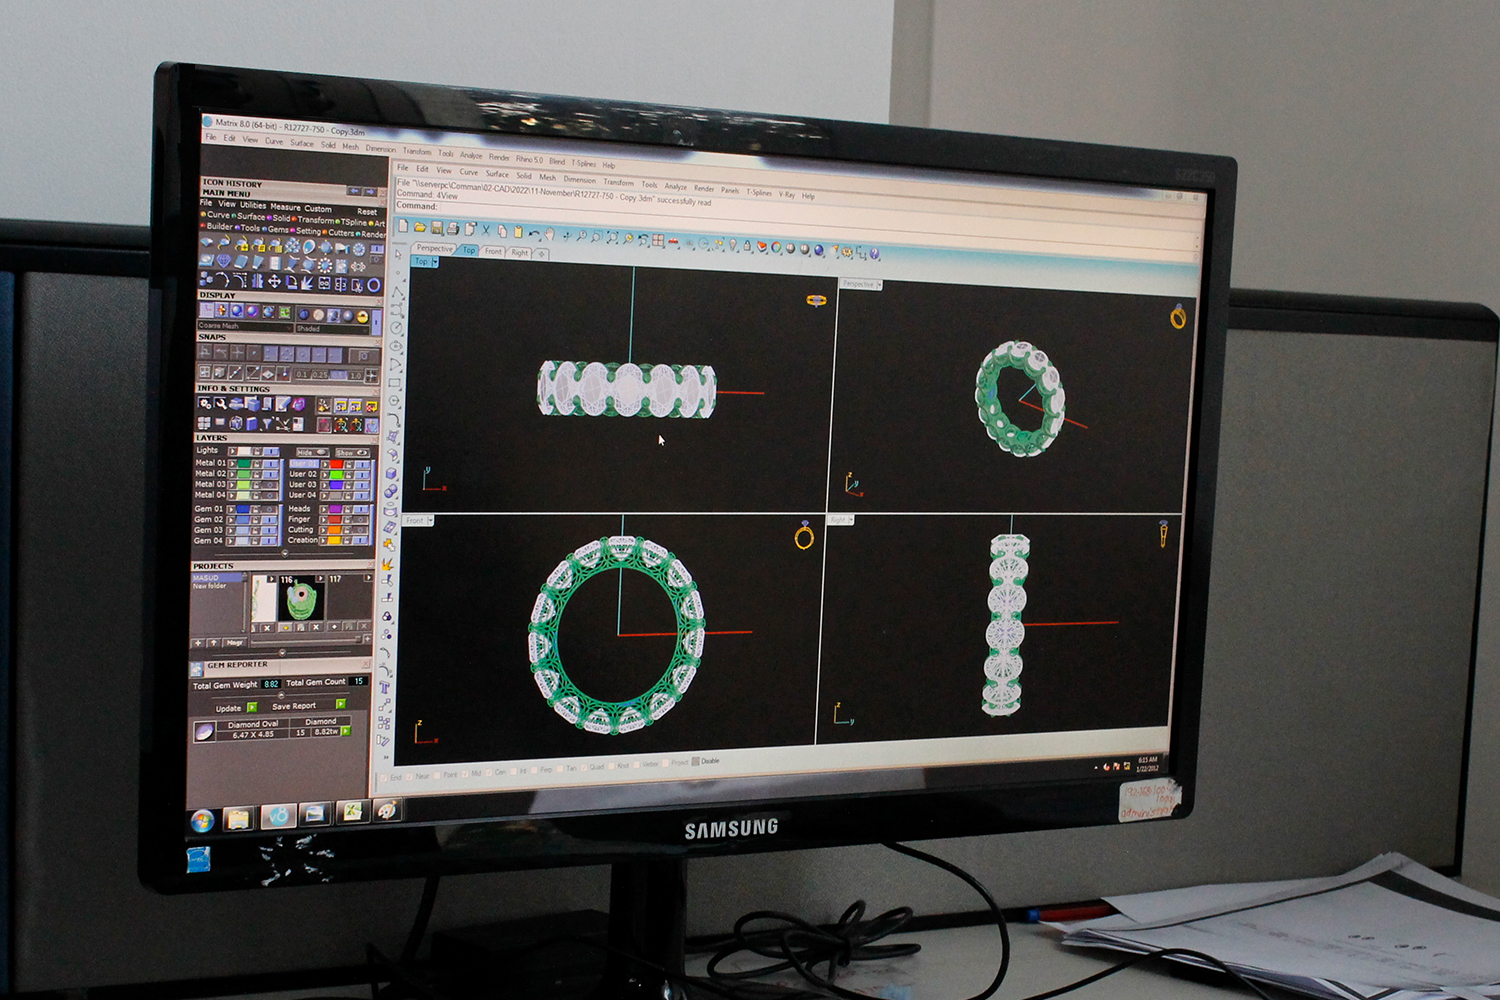The width and height of the screenshot is (1500, 1000).
Task: Open the Windows Start menu
Action: click(202, 821)
